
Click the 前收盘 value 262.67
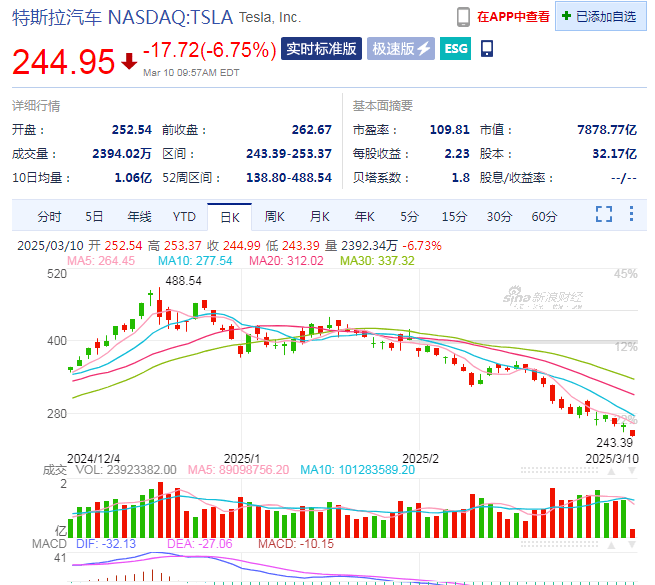pyautogui.click(x=312, y=130)
